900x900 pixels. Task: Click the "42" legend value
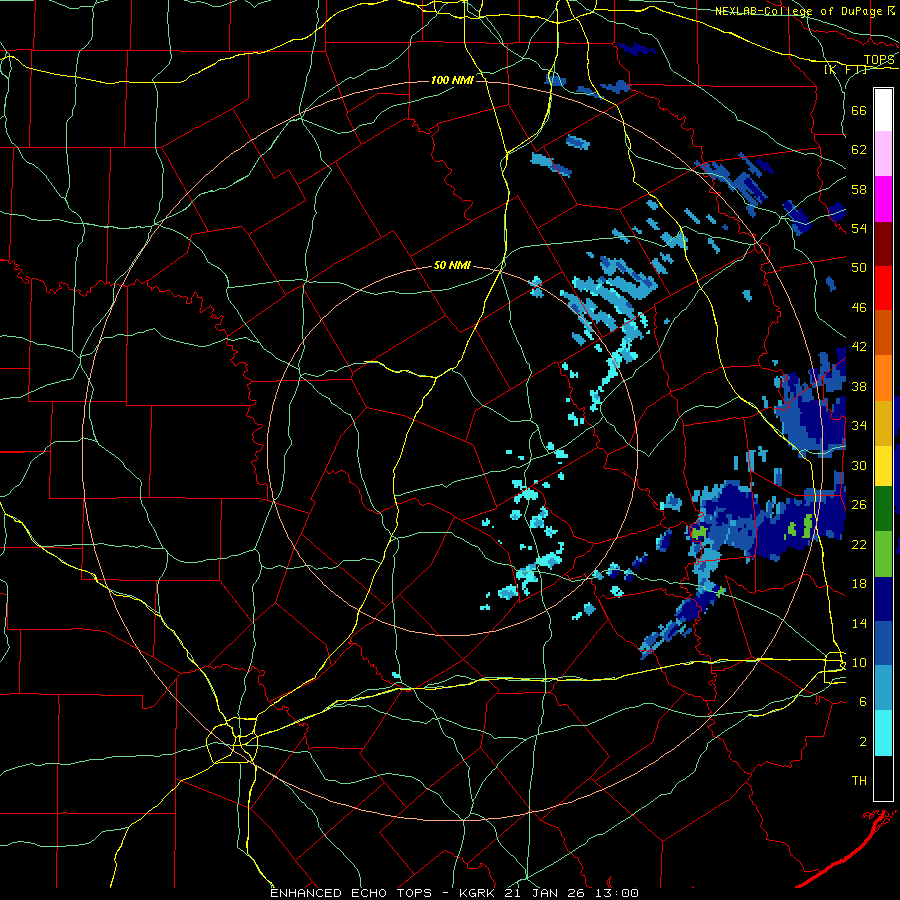coord(859,347)
